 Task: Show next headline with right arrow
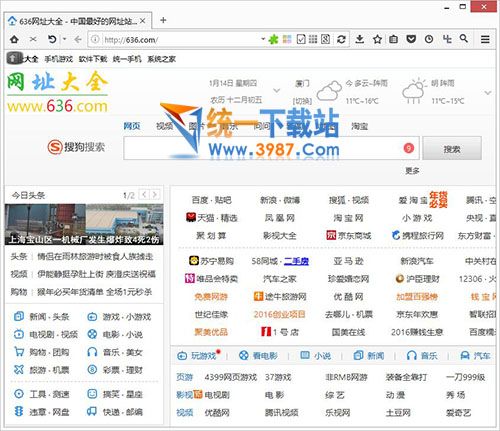pyautogui.click(x=155, y=194)
